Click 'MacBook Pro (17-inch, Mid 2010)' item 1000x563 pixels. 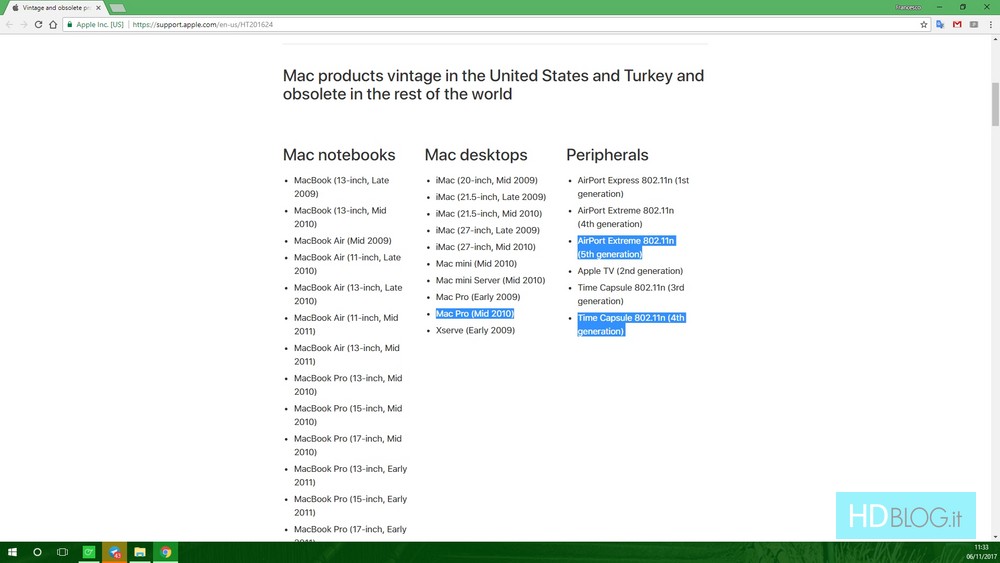[348, 445]
